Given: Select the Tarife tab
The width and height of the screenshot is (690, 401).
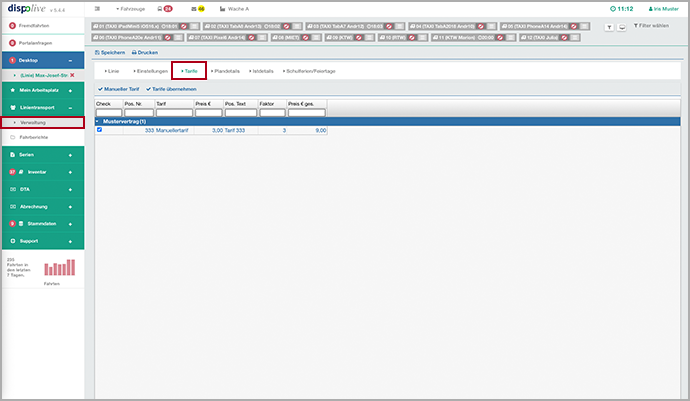Looking at the screenshot, I should (189, 71).
